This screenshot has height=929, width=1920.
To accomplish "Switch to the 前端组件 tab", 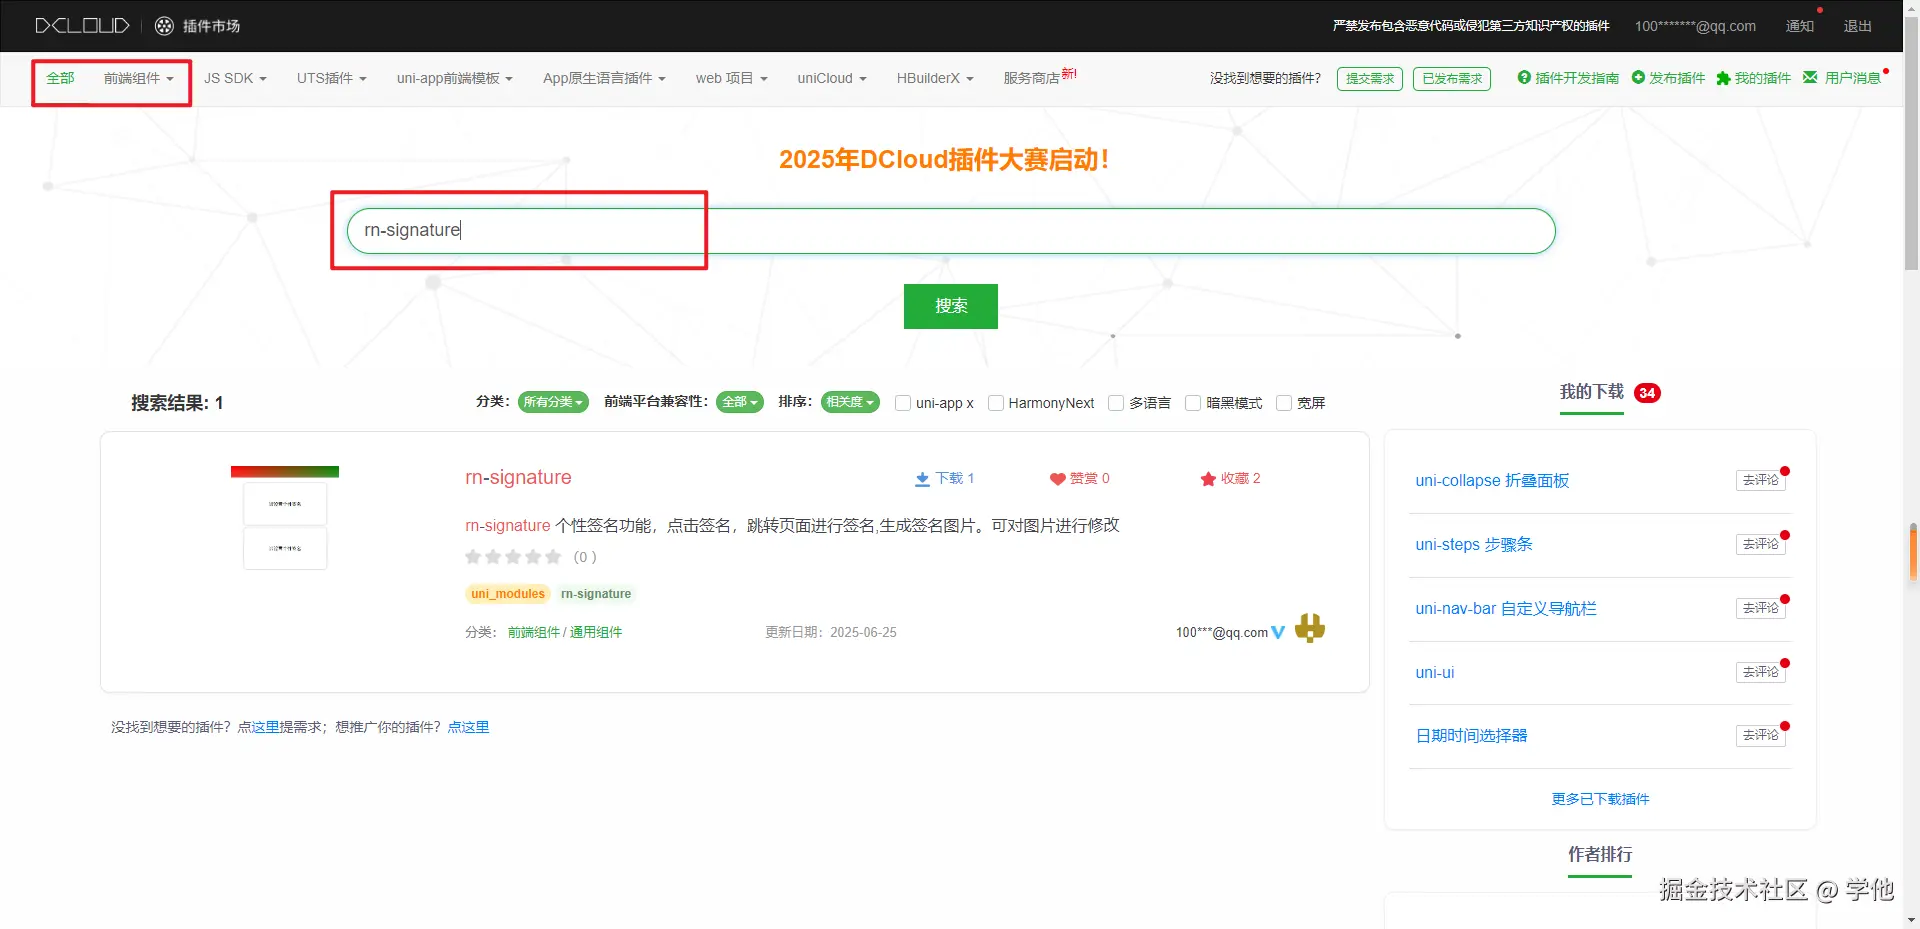I will (x=131, y=78).
